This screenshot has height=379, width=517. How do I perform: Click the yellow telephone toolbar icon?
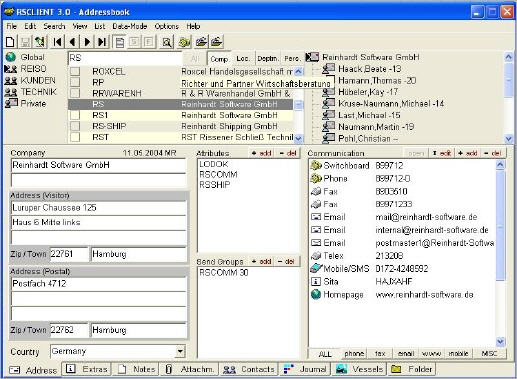(184, 42)
